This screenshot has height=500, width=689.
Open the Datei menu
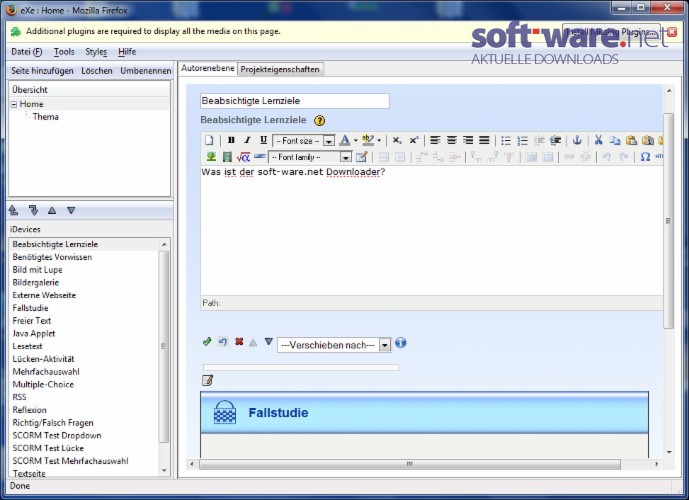[x=27, y=52]
